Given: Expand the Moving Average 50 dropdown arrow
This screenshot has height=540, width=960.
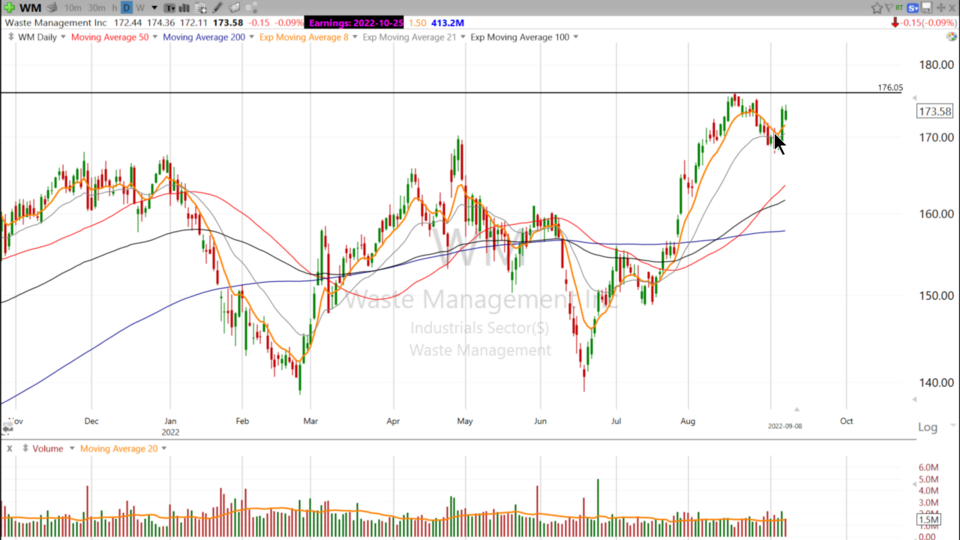Looking at the screenshot, I should pos(155,37).
